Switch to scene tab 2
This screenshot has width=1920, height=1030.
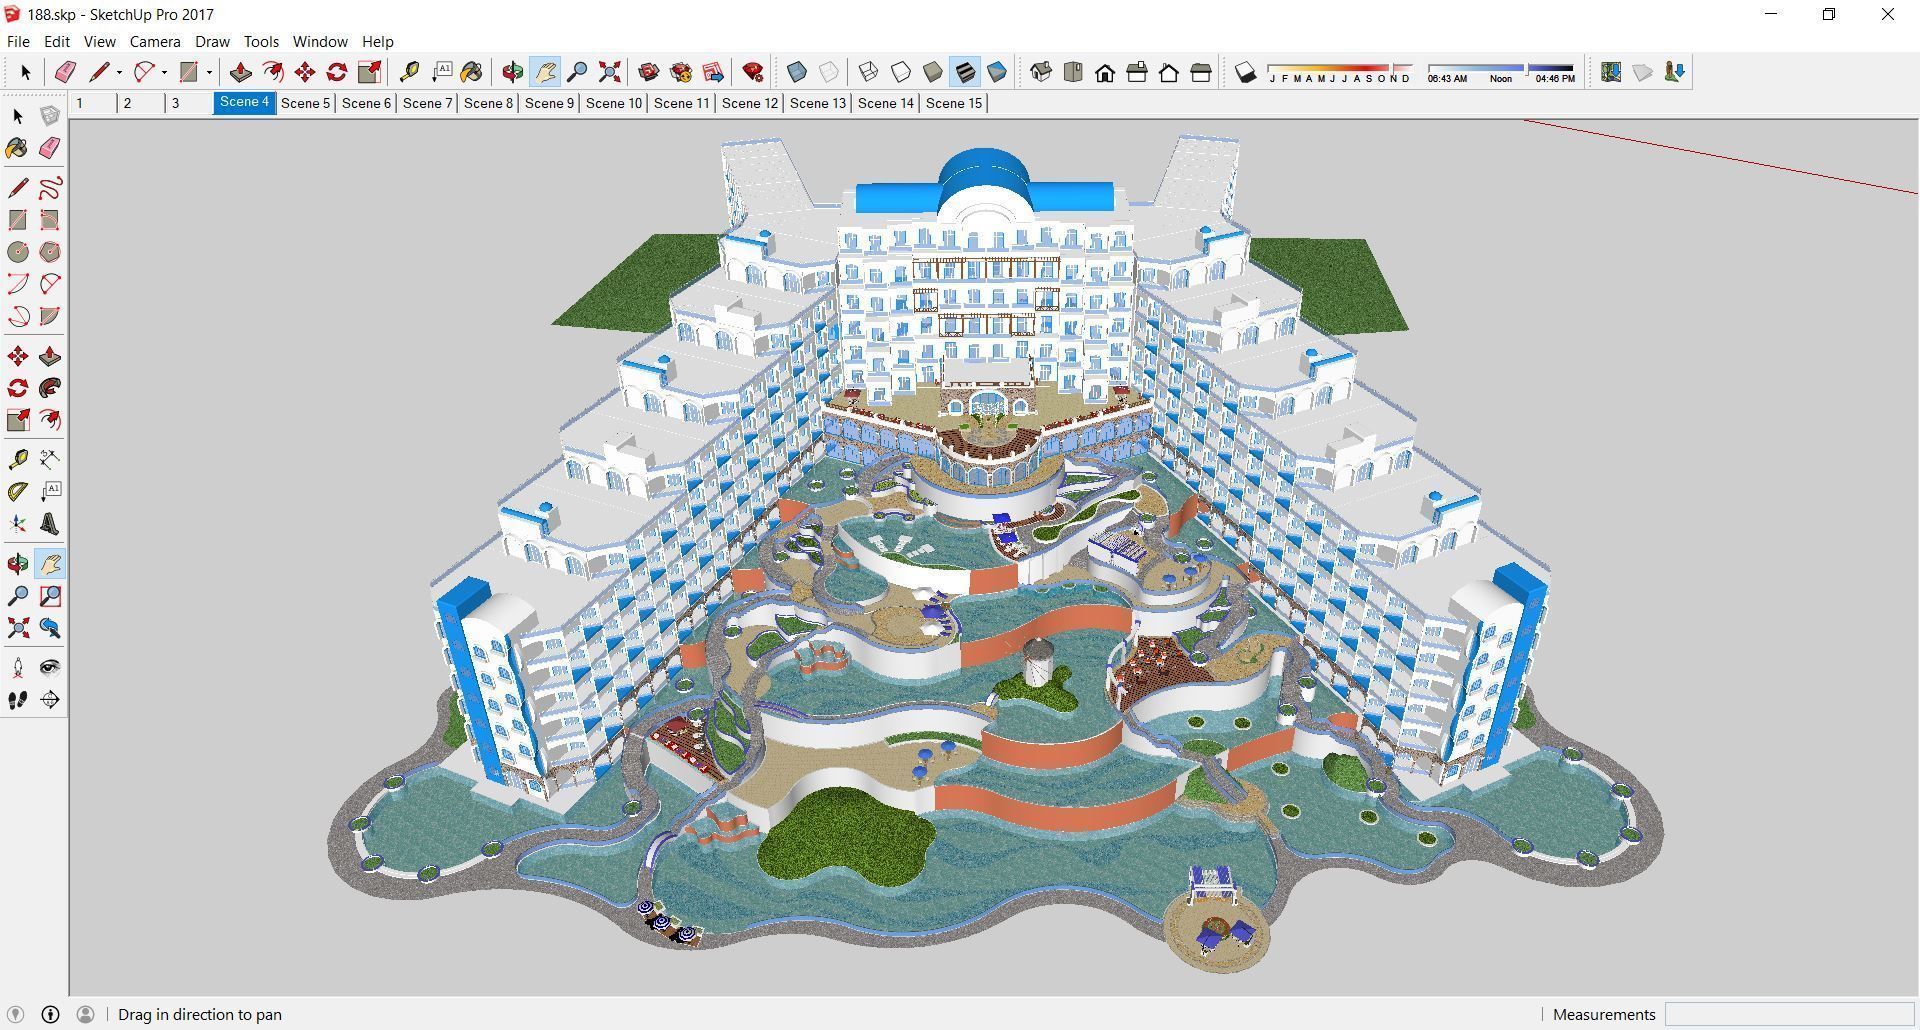(140, 103)
